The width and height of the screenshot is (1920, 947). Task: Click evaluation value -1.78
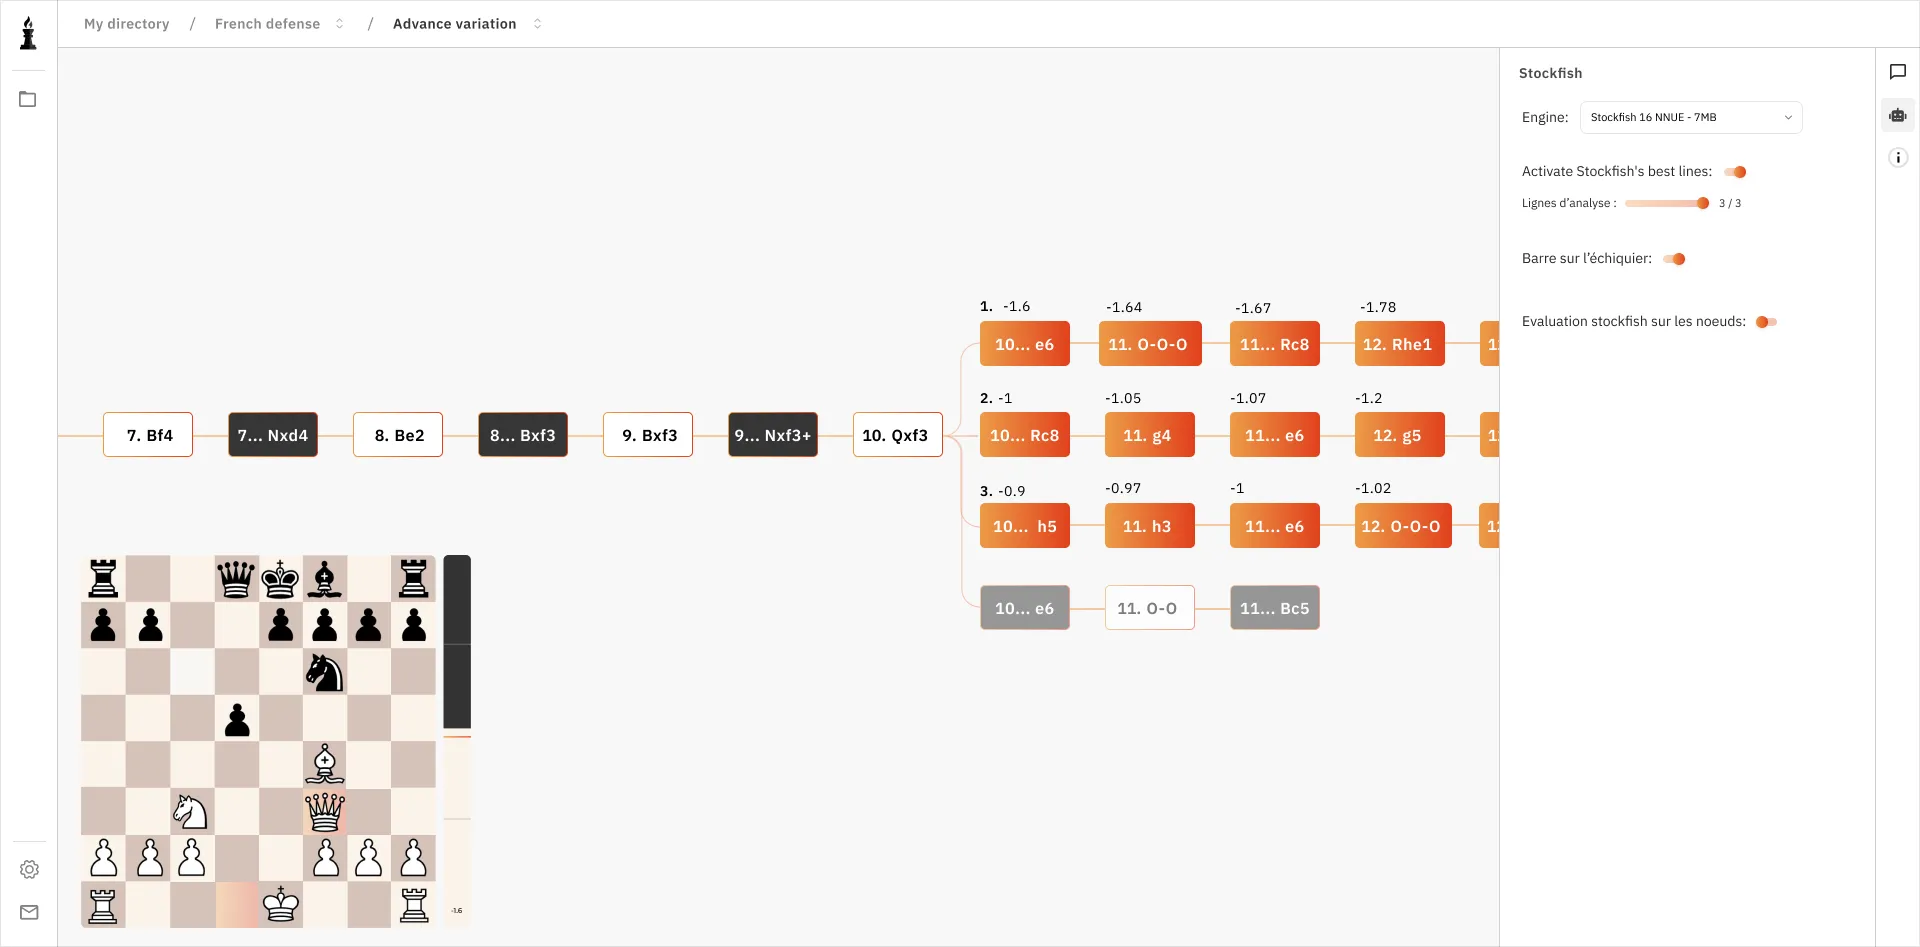coord(1378,307)
